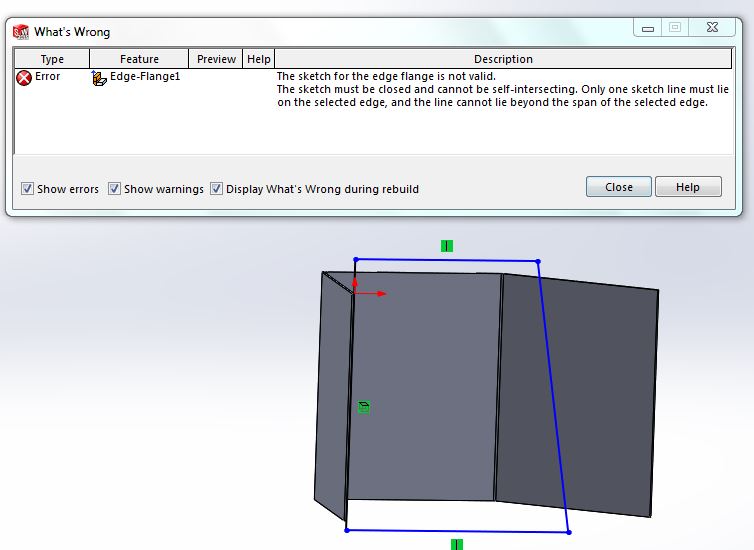Open Help using the dialog Help button
754x550 pixels.
[688, 187]
